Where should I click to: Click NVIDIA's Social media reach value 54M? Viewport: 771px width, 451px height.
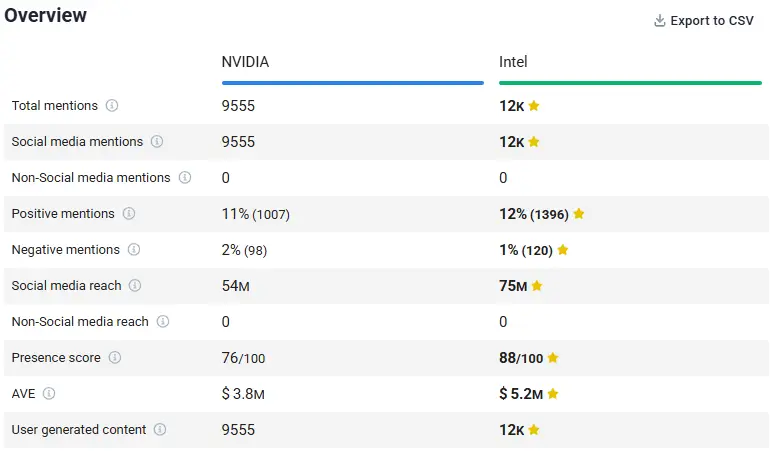click(236, 286)
